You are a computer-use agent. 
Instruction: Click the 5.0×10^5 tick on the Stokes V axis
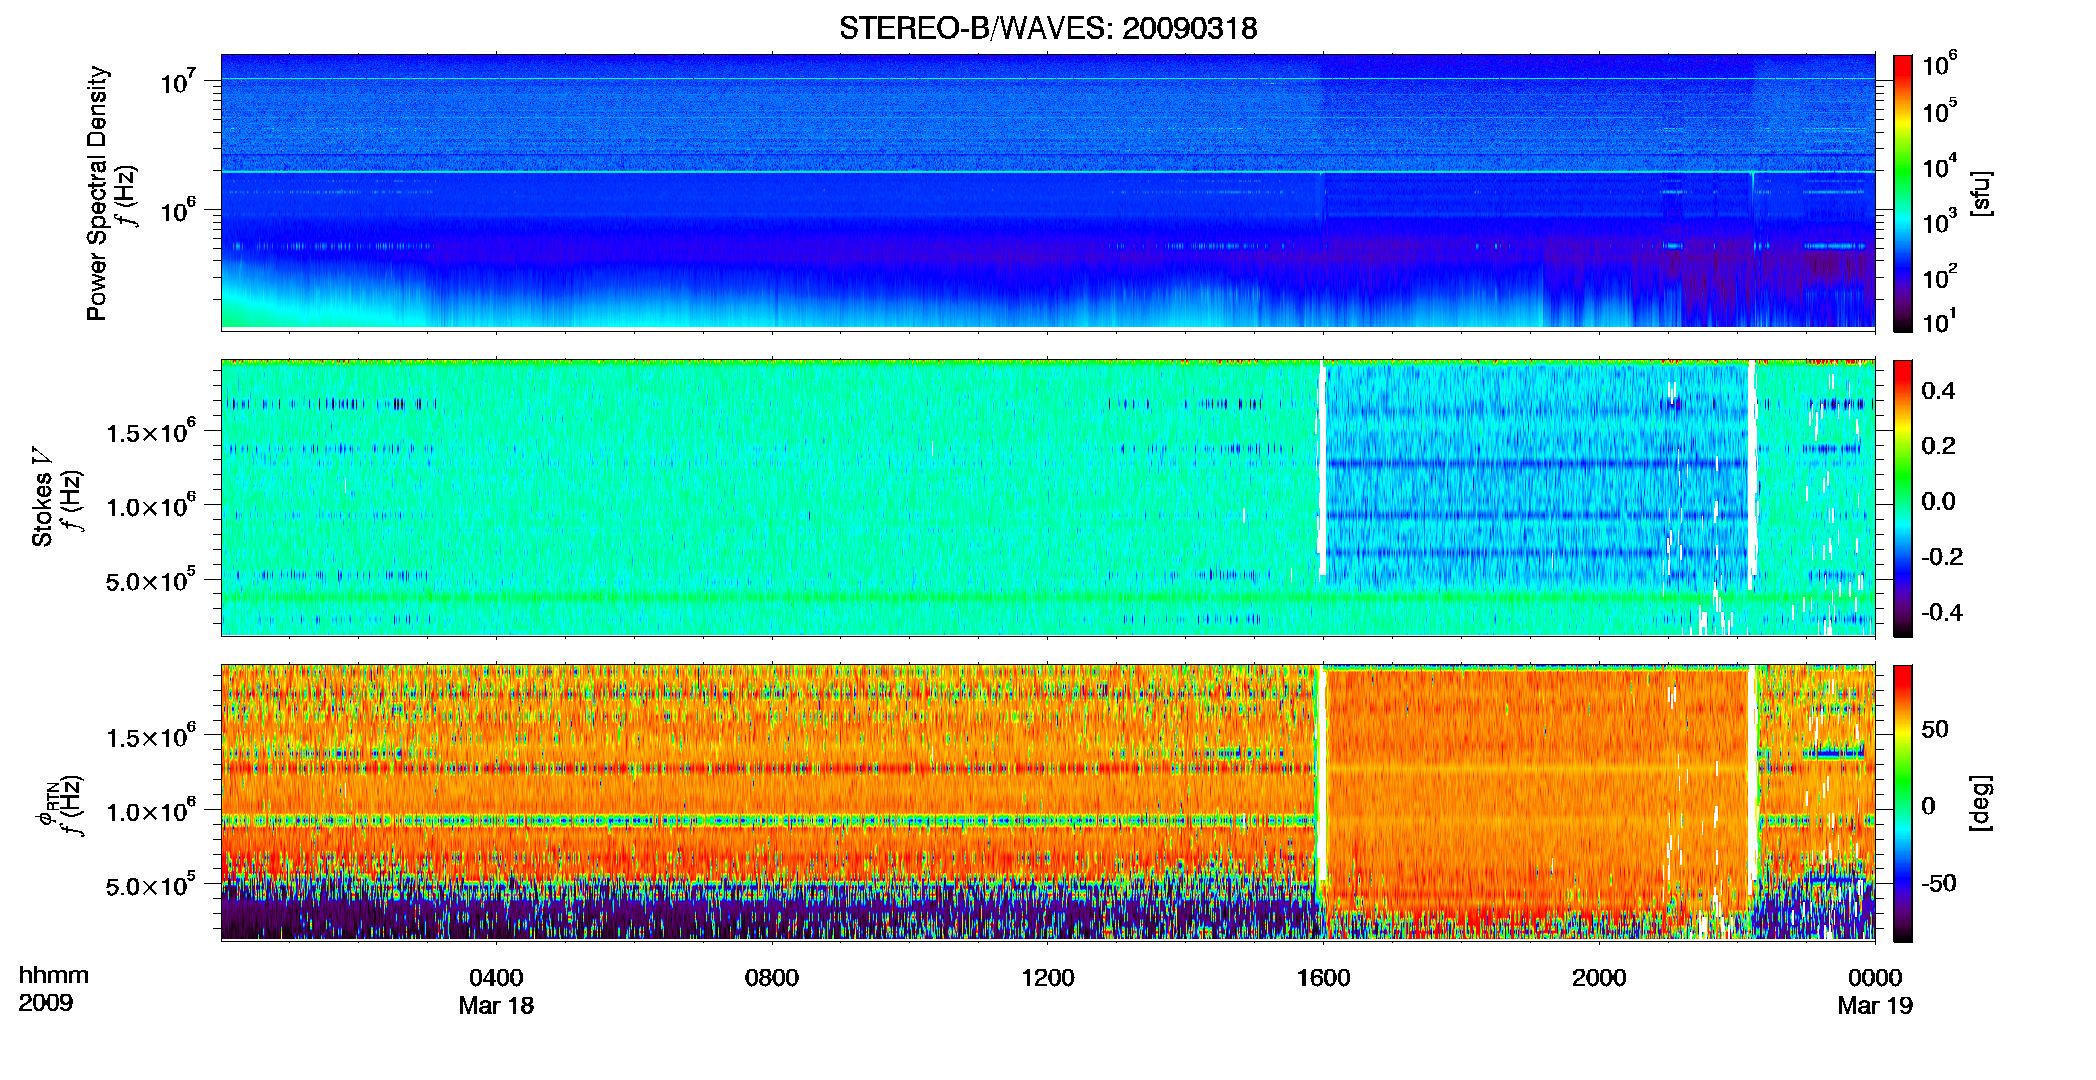pyautogui.click(x=151, y=581)
